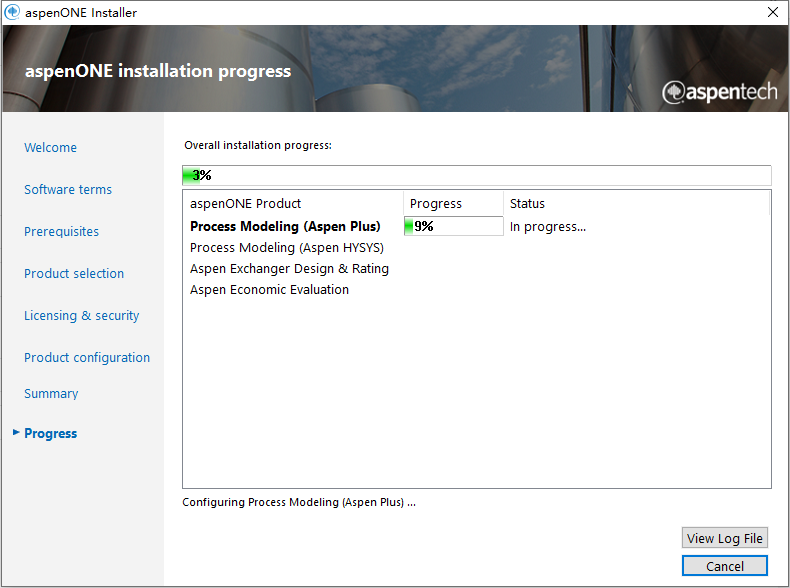Click the Status column header
This screenshot has width=790, height=588.
pyautogui.click(x=527, y=204)
